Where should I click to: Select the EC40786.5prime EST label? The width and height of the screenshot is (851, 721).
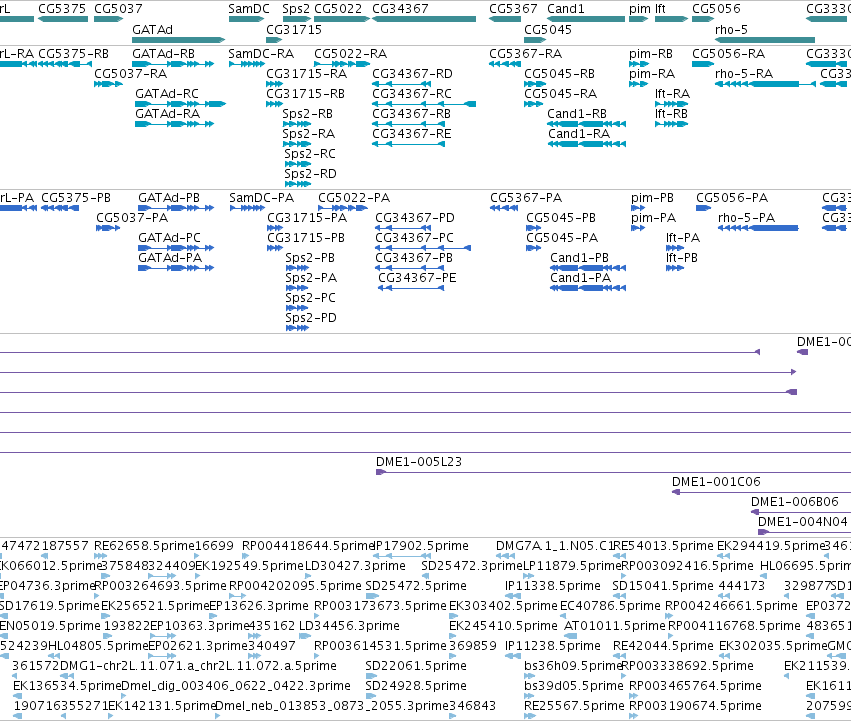tap(611, 605)
